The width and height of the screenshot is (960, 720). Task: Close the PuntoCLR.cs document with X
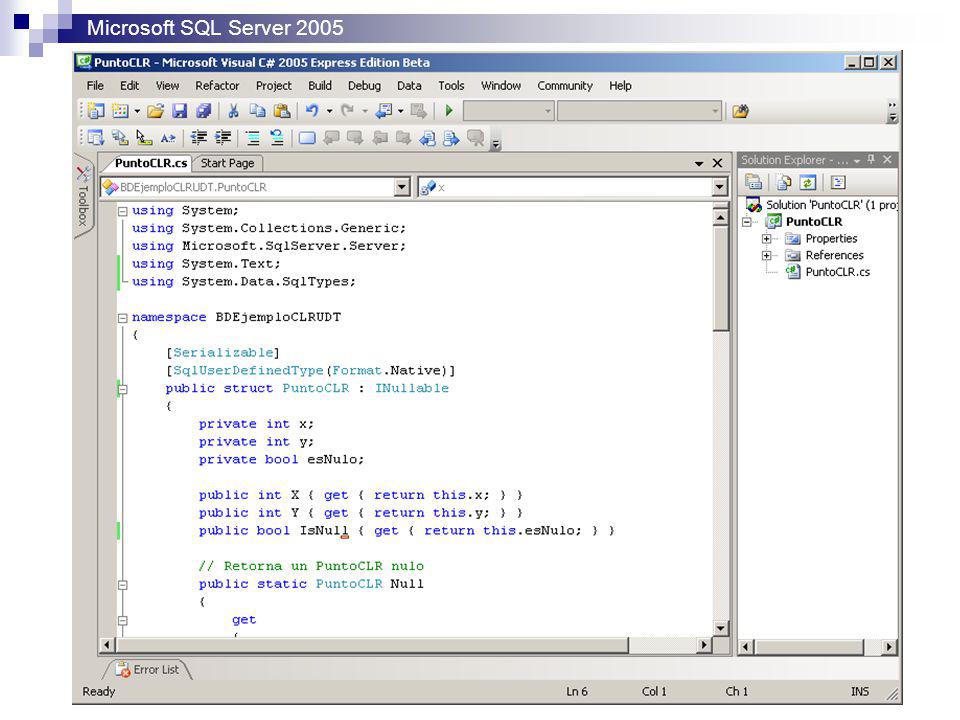point(718,163)
